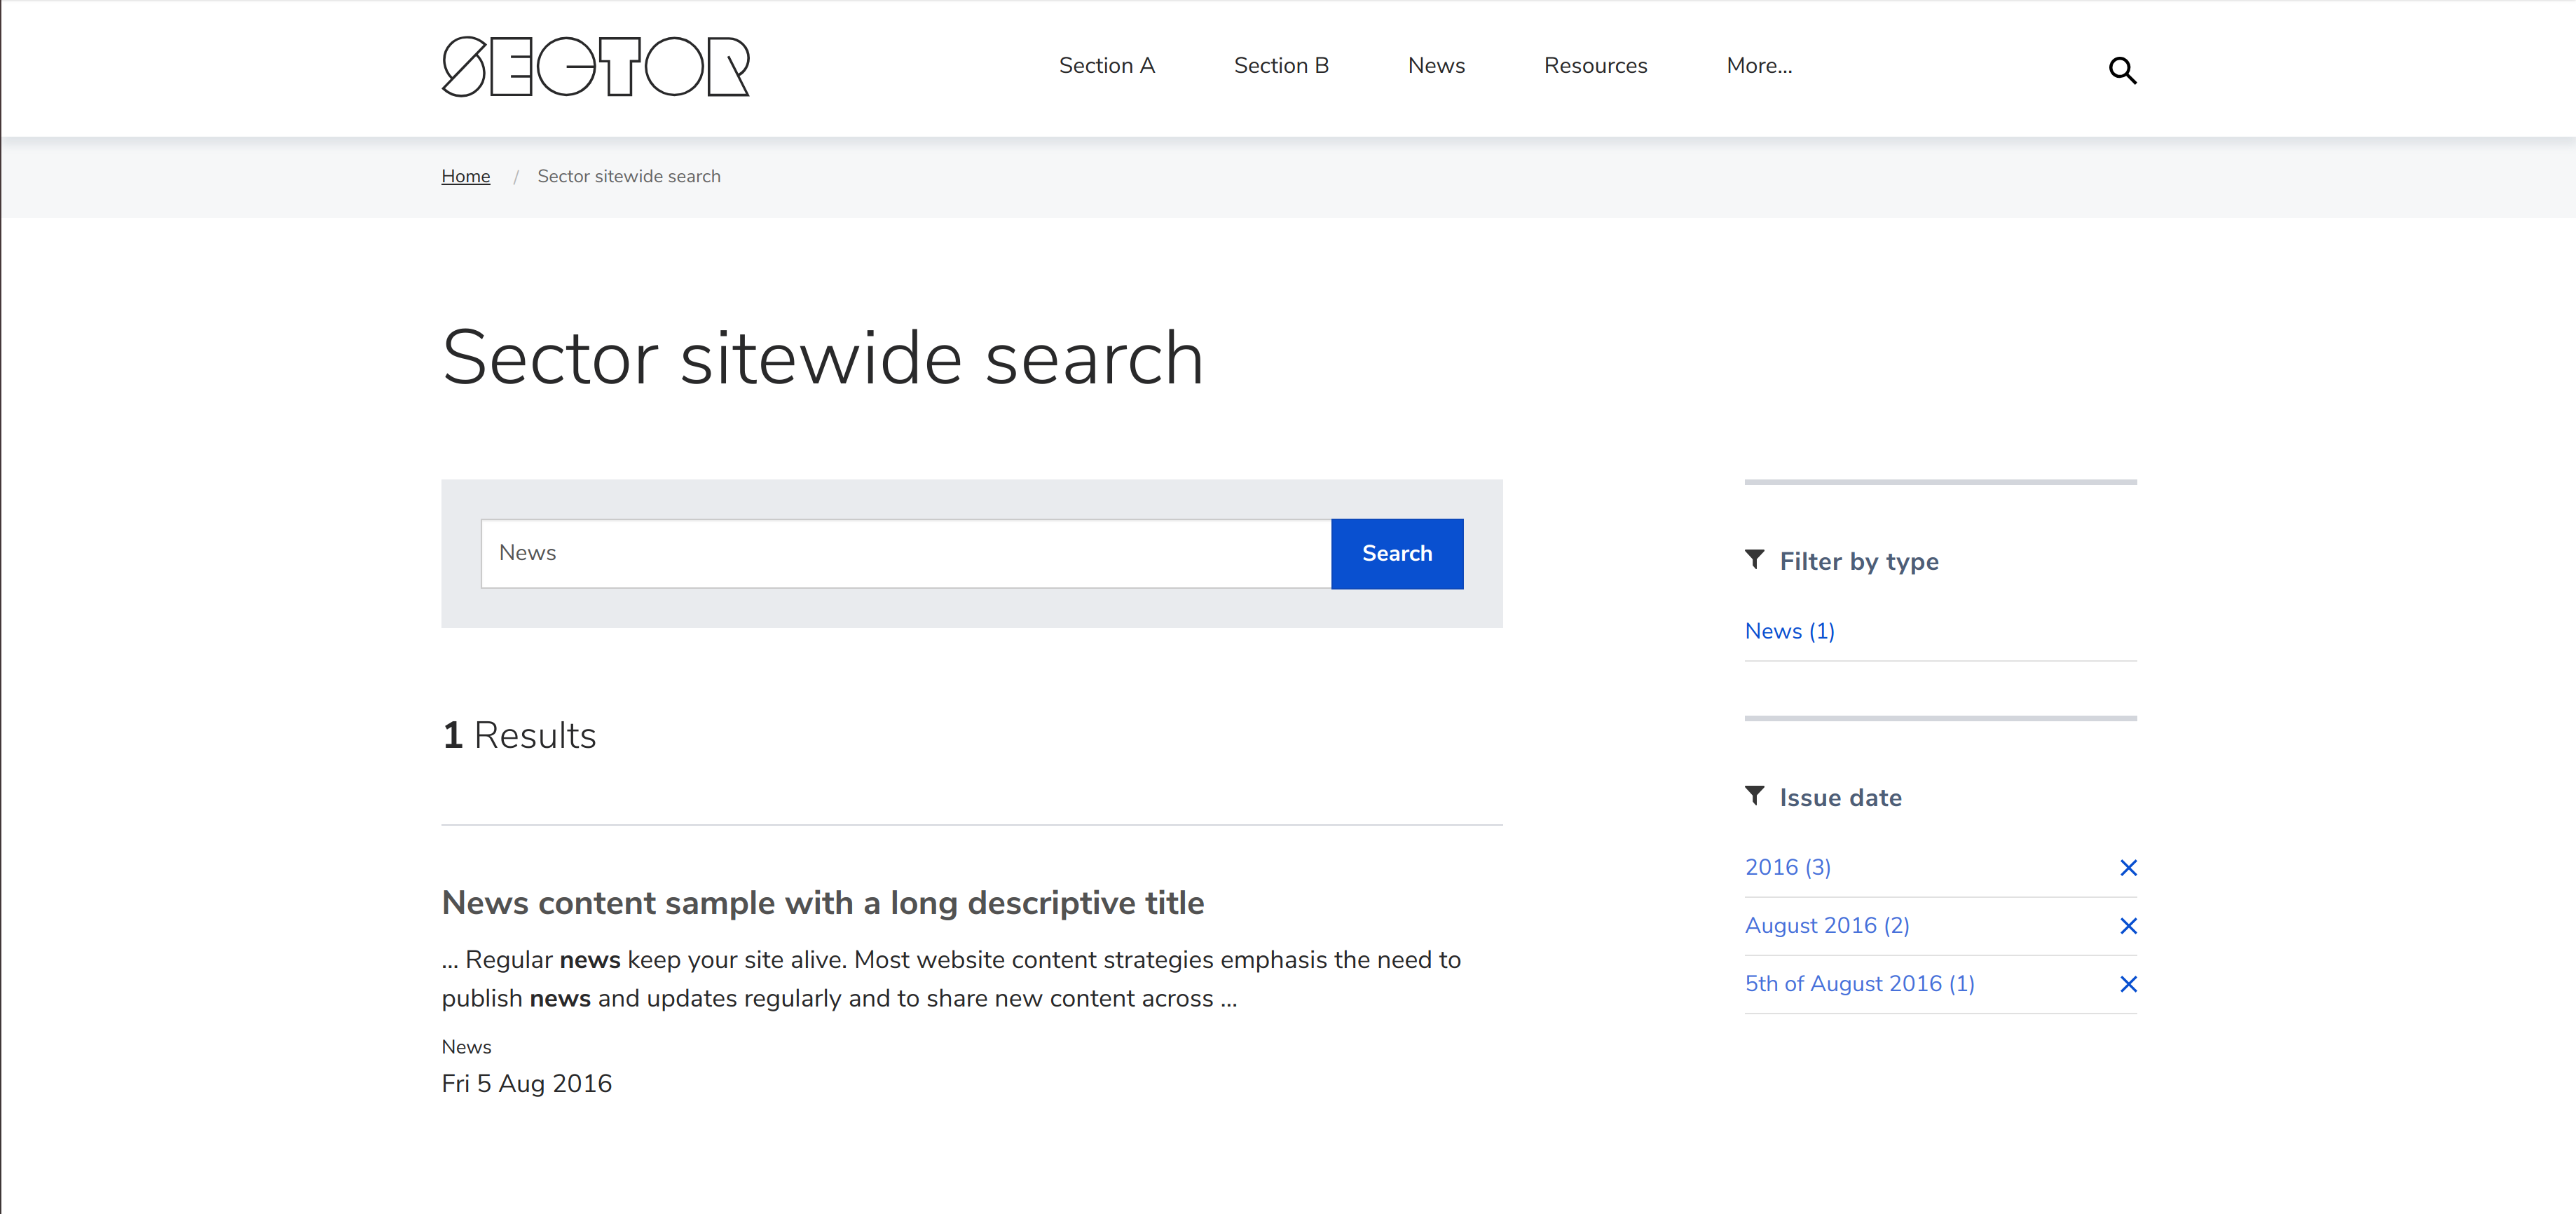Image resolution: width=2576 pixels, height=1214 pixels.
Task: Open the News content sample result title
Action: tap(822, 903)
